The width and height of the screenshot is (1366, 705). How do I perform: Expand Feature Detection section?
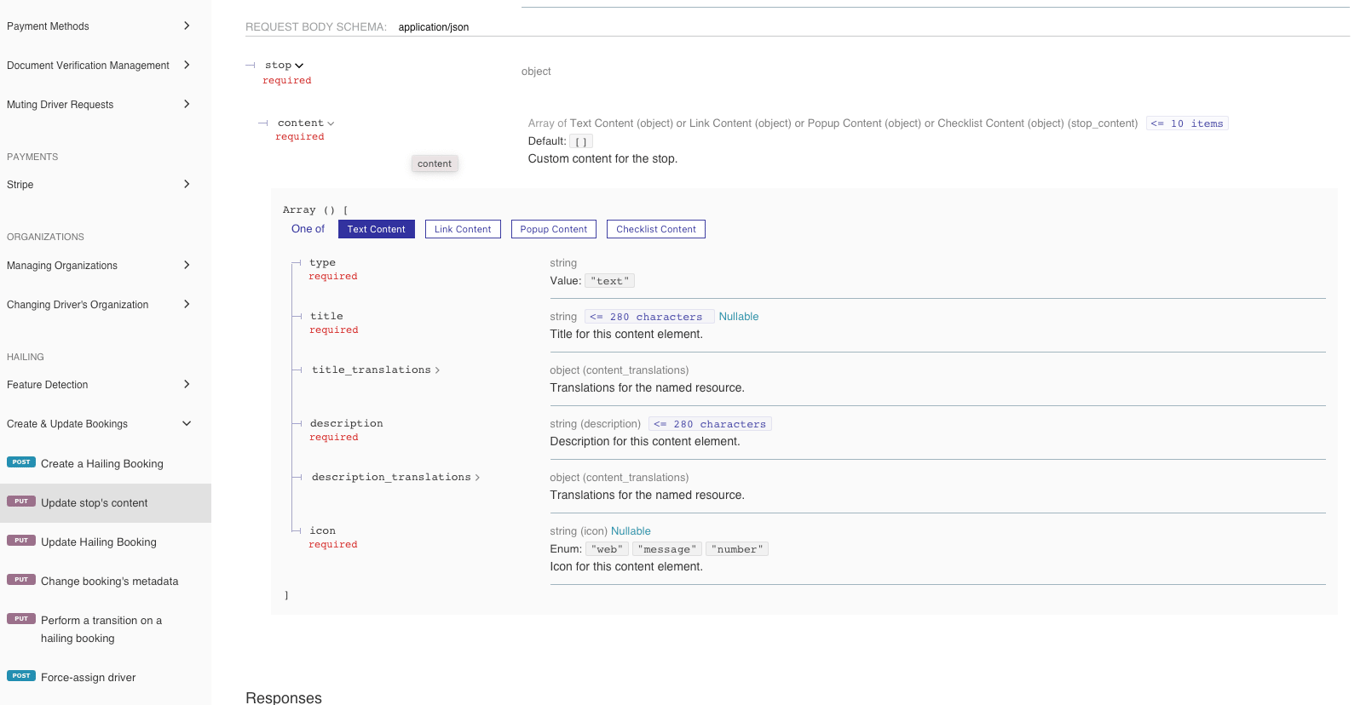click(105, 384)
